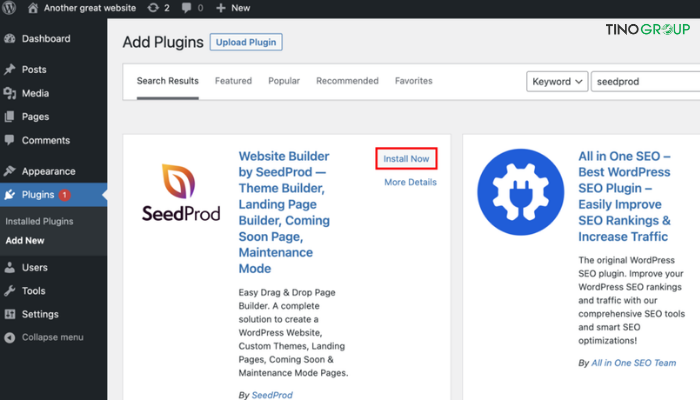Image resolution: width=700 pixels, height=400 pixels.
Task: Click the WordPress logo icon
Action: (x=9, y=8)
